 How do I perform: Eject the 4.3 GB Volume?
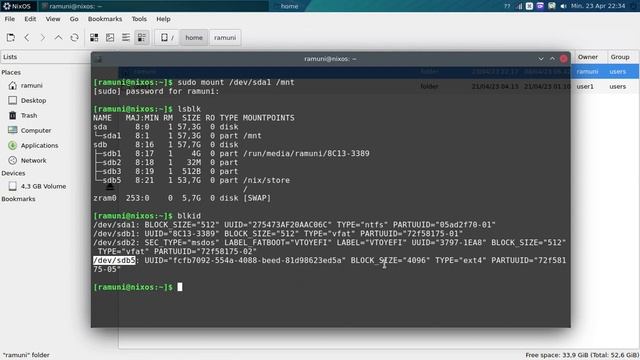109,187
